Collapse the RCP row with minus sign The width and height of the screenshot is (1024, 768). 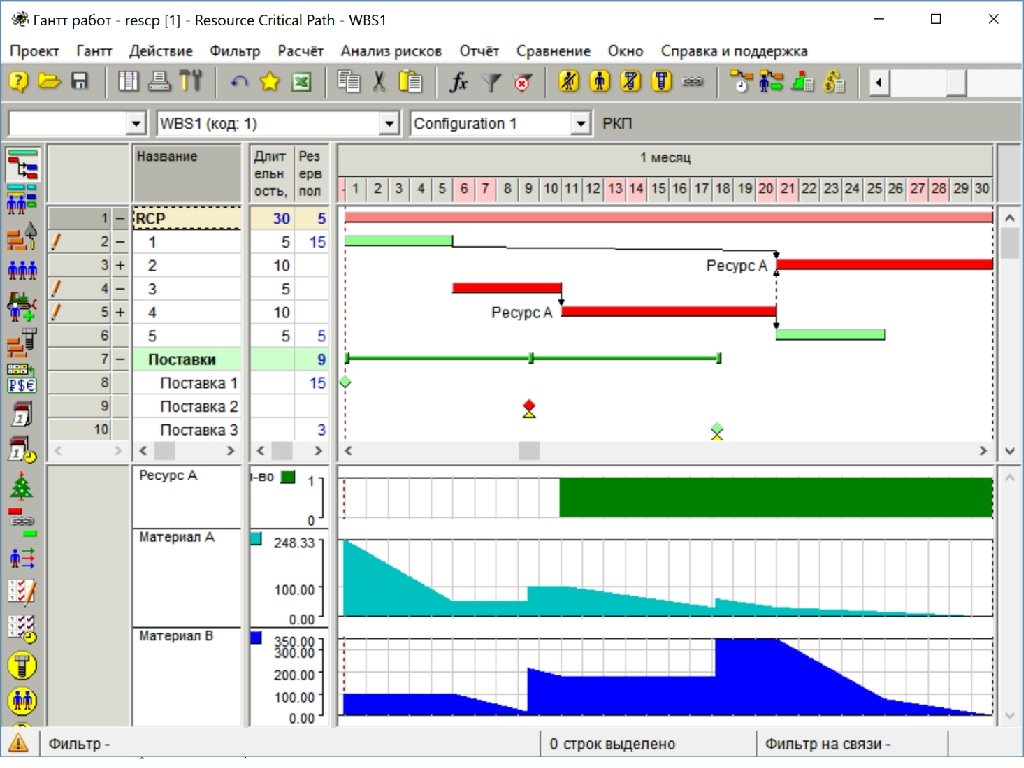[120, 219]
